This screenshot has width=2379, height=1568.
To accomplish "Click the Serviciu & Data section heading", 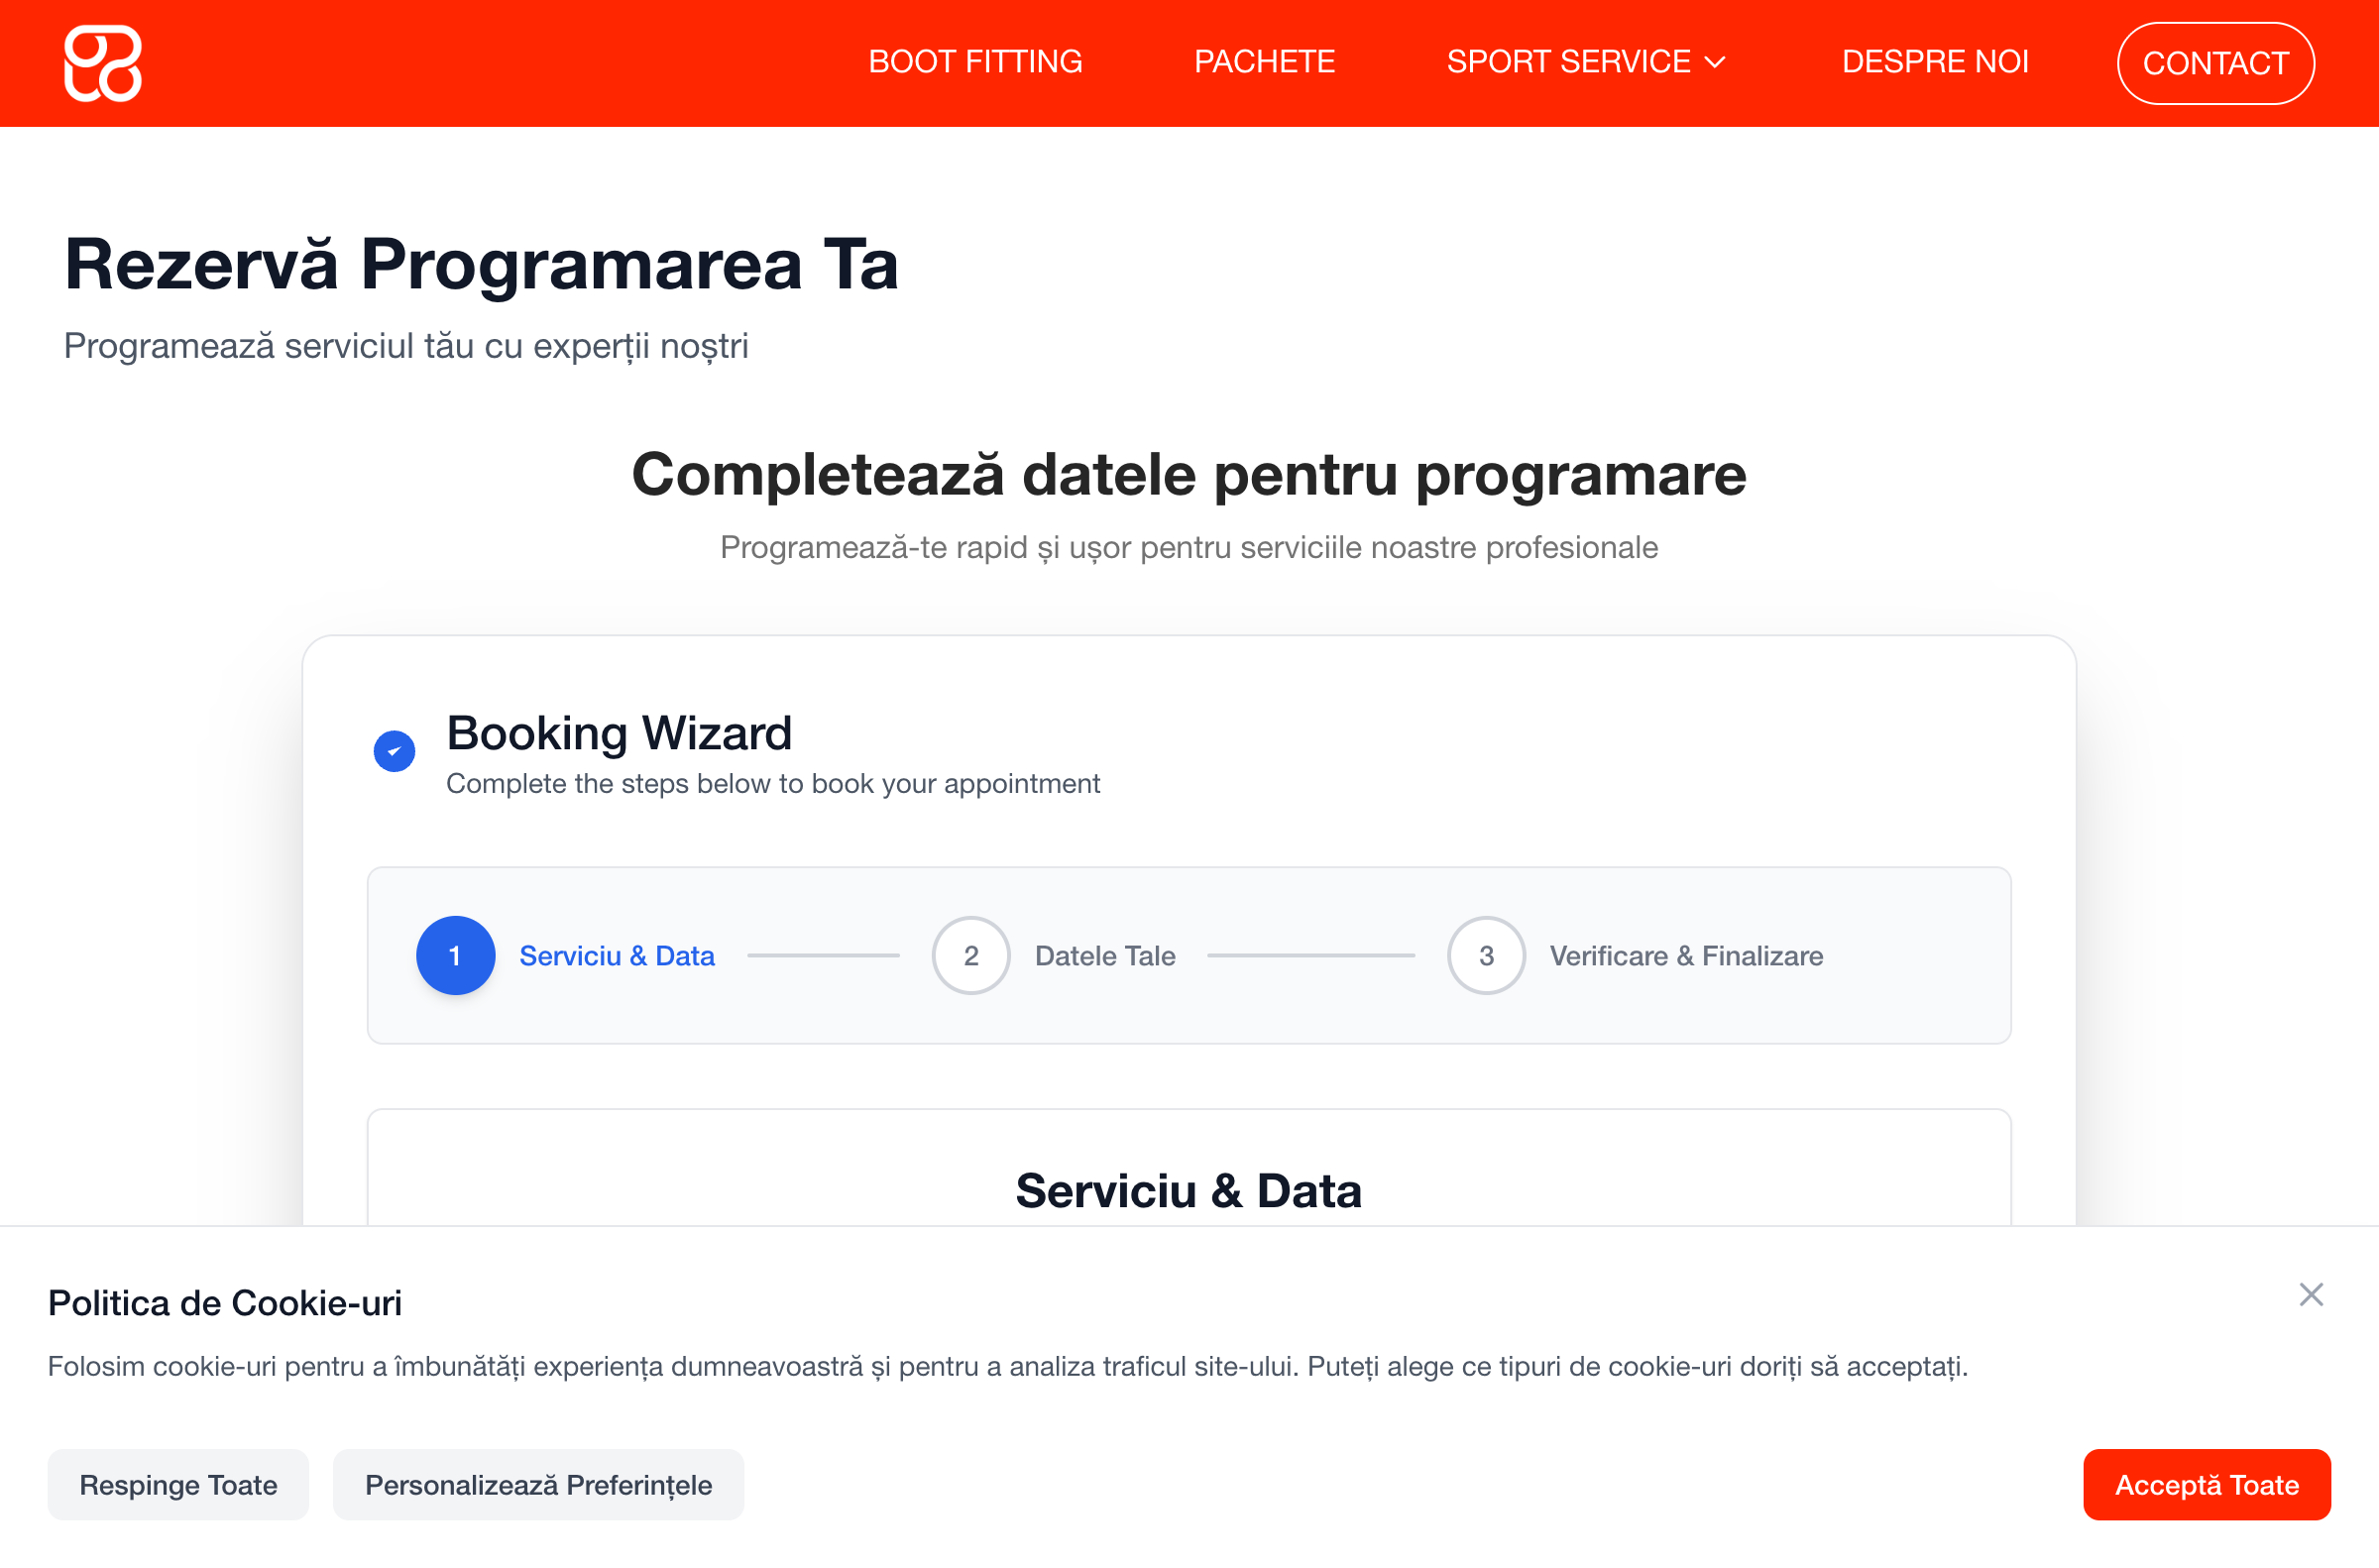I will click(x=1188, y=1190).
